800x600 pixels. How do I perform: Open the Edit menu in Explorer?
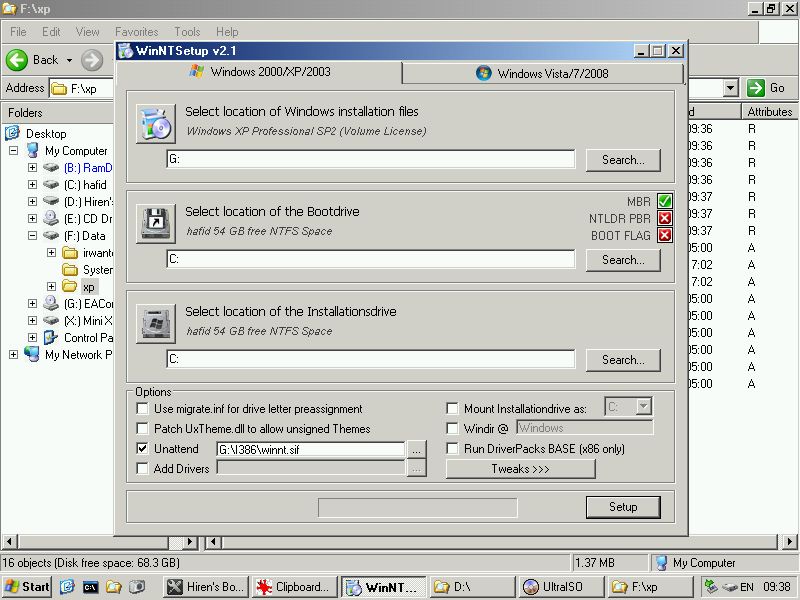pos(51,32)
